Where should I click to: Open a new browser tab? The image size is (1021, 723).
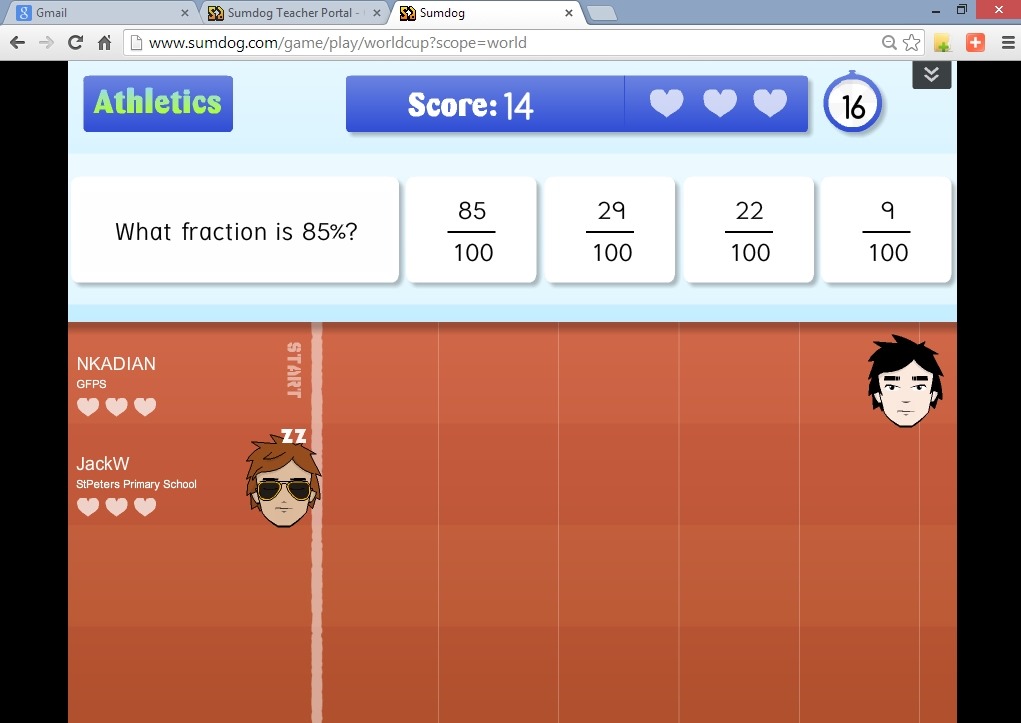coord(602,13)
